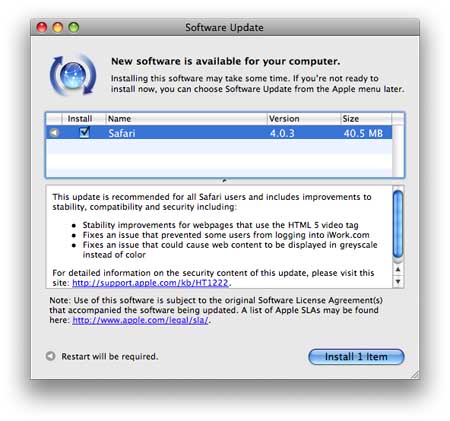450x421 pixels.
Task: Uncheck the Safari install checkbox
Action: coord(85,132)
